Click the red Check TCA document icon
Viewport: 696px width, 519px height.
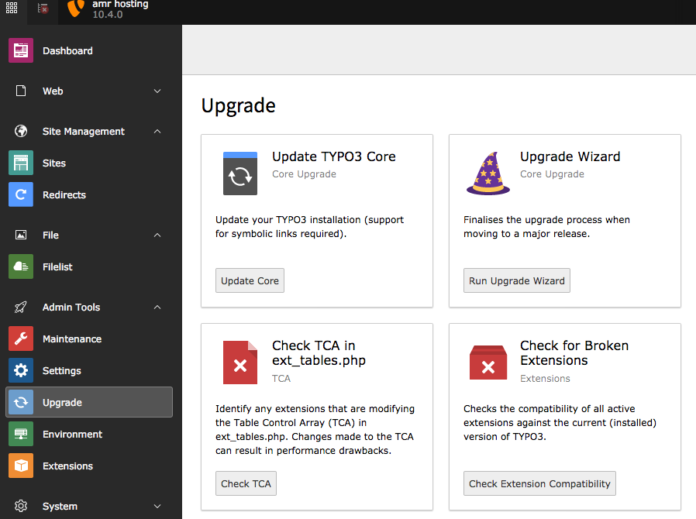pos(240,363)
